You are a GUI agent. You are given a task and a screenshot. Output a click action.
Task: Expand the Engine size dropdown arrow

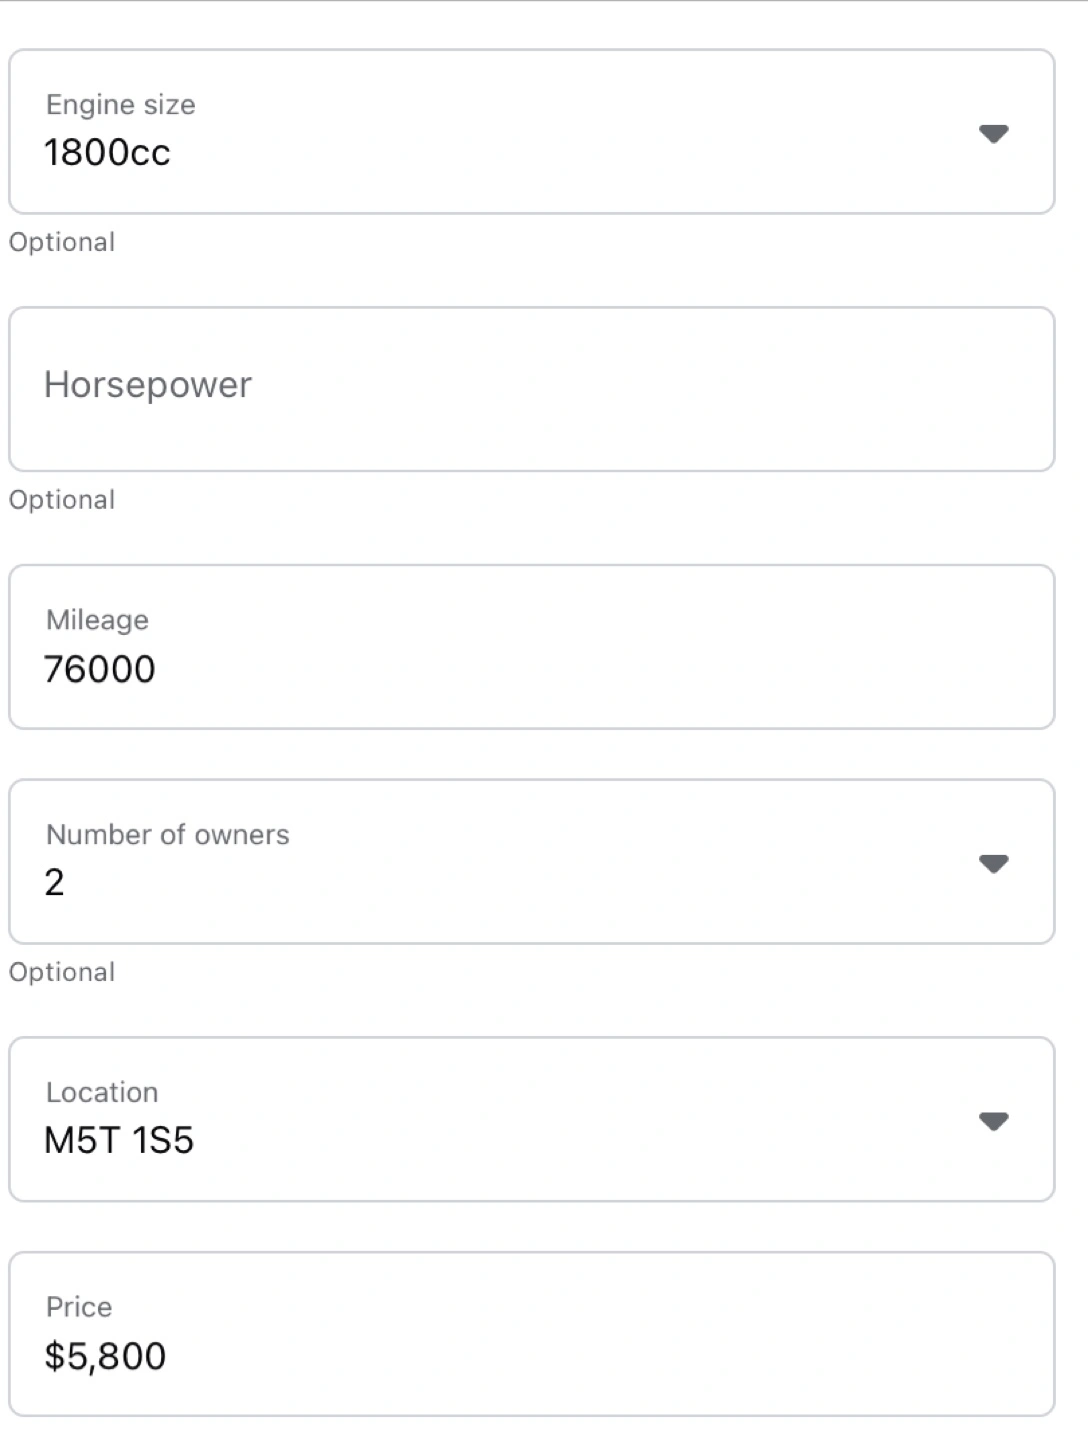[993, 133]
